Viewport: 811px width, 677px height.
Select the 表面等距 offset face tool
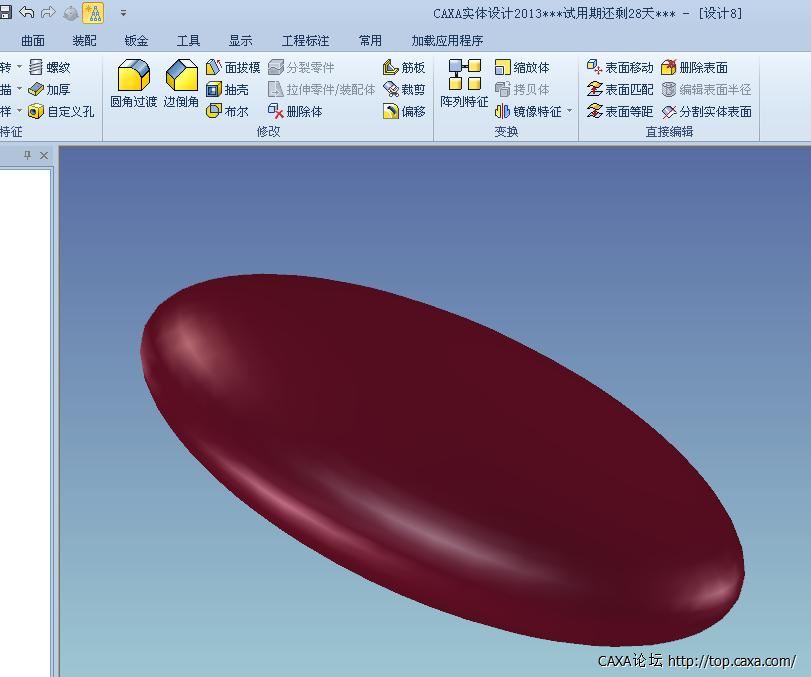(620, 111)
